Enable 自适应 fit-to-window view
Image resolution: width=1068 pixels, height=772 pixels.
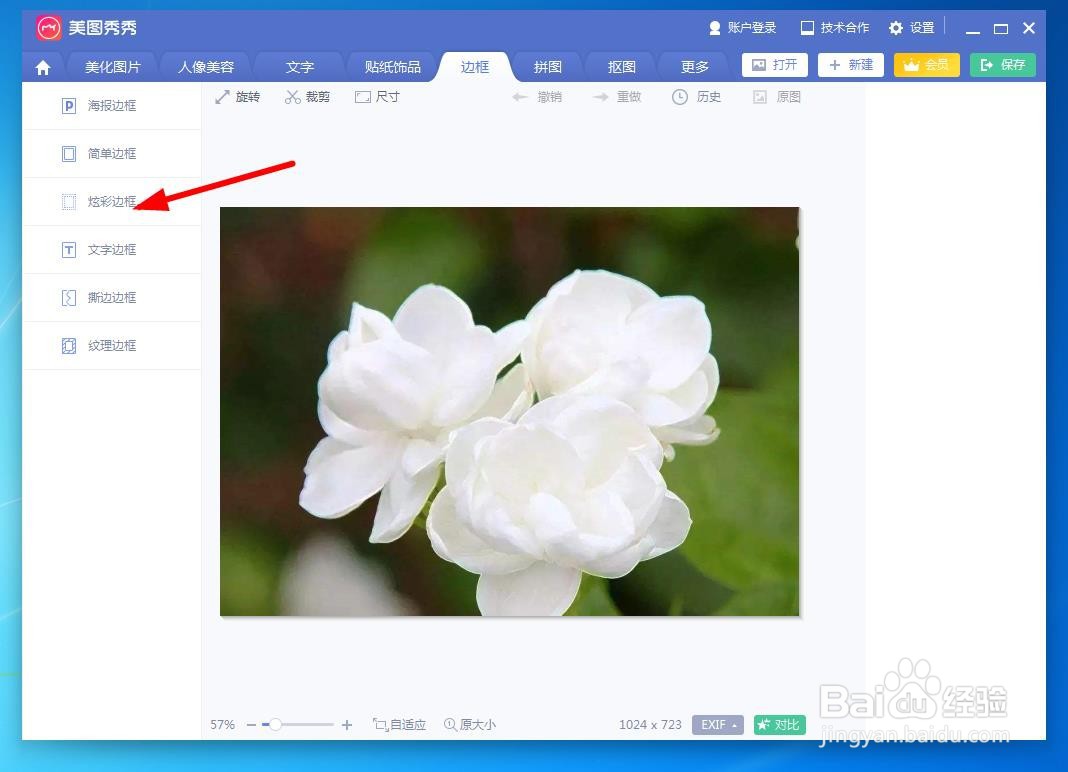click(399, 724)
